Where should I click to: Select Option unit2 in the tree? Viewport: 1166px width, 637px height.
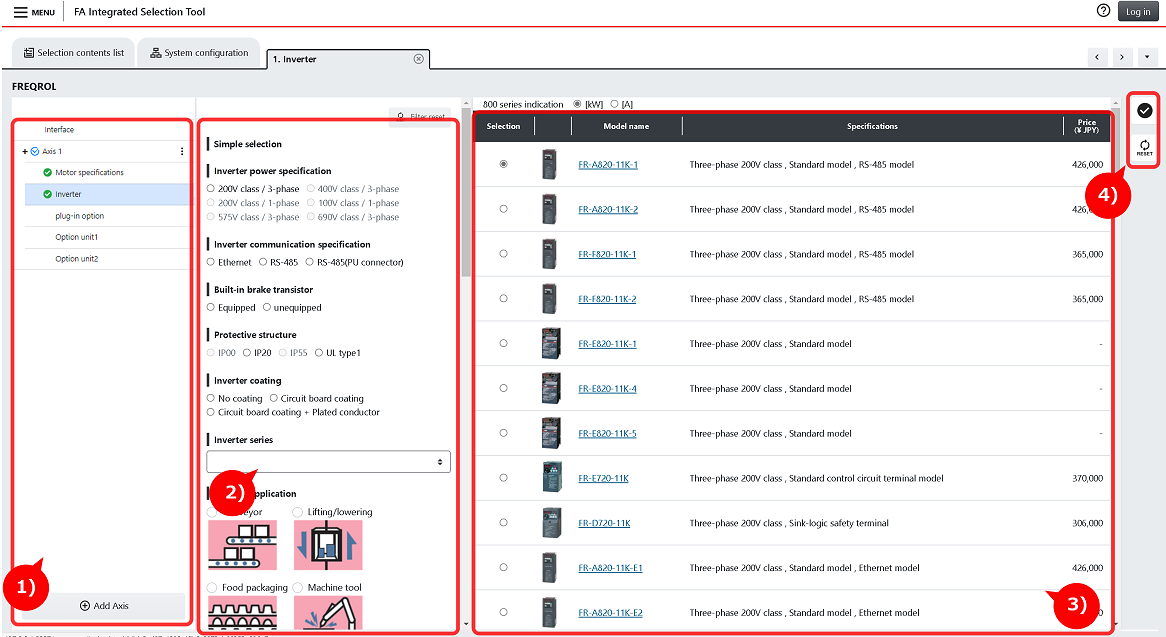click(x=77, y=259)
